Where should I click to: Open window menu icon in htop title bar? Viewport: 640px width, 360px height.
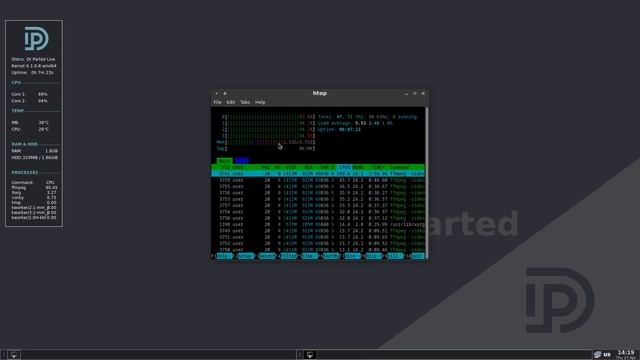[217, 93]
